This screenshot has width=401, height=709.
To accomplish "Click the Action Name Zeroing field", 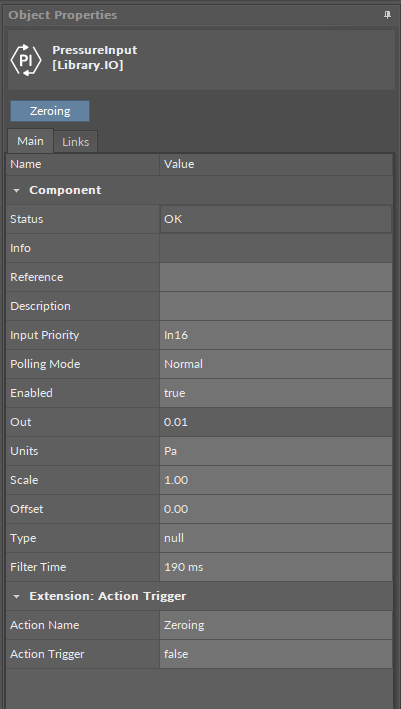I will (x=276, y=625).
